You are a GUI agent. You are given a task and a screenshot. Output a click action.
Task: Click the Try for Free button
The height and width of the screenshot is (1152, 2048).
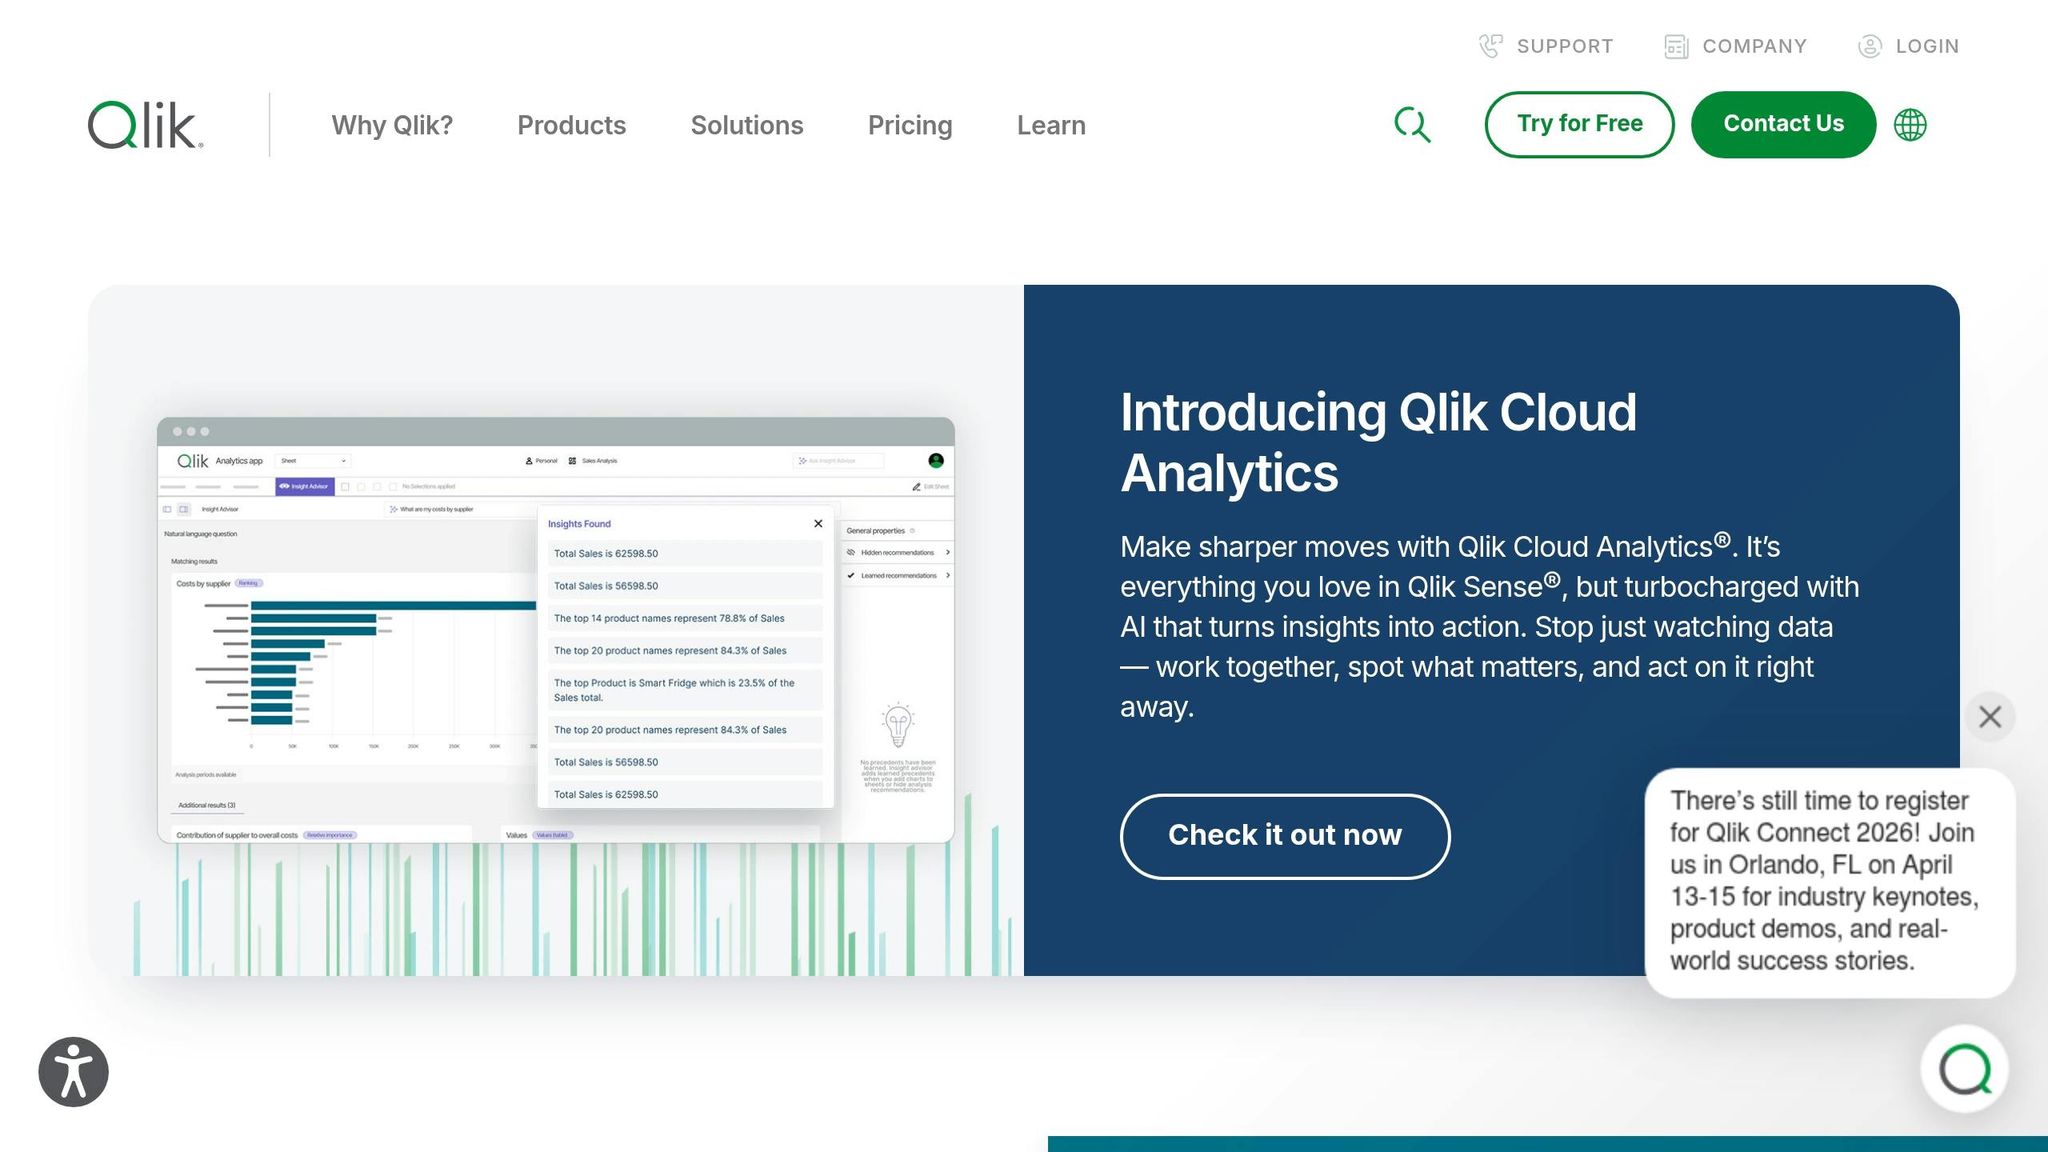(x=1579, y=124)
